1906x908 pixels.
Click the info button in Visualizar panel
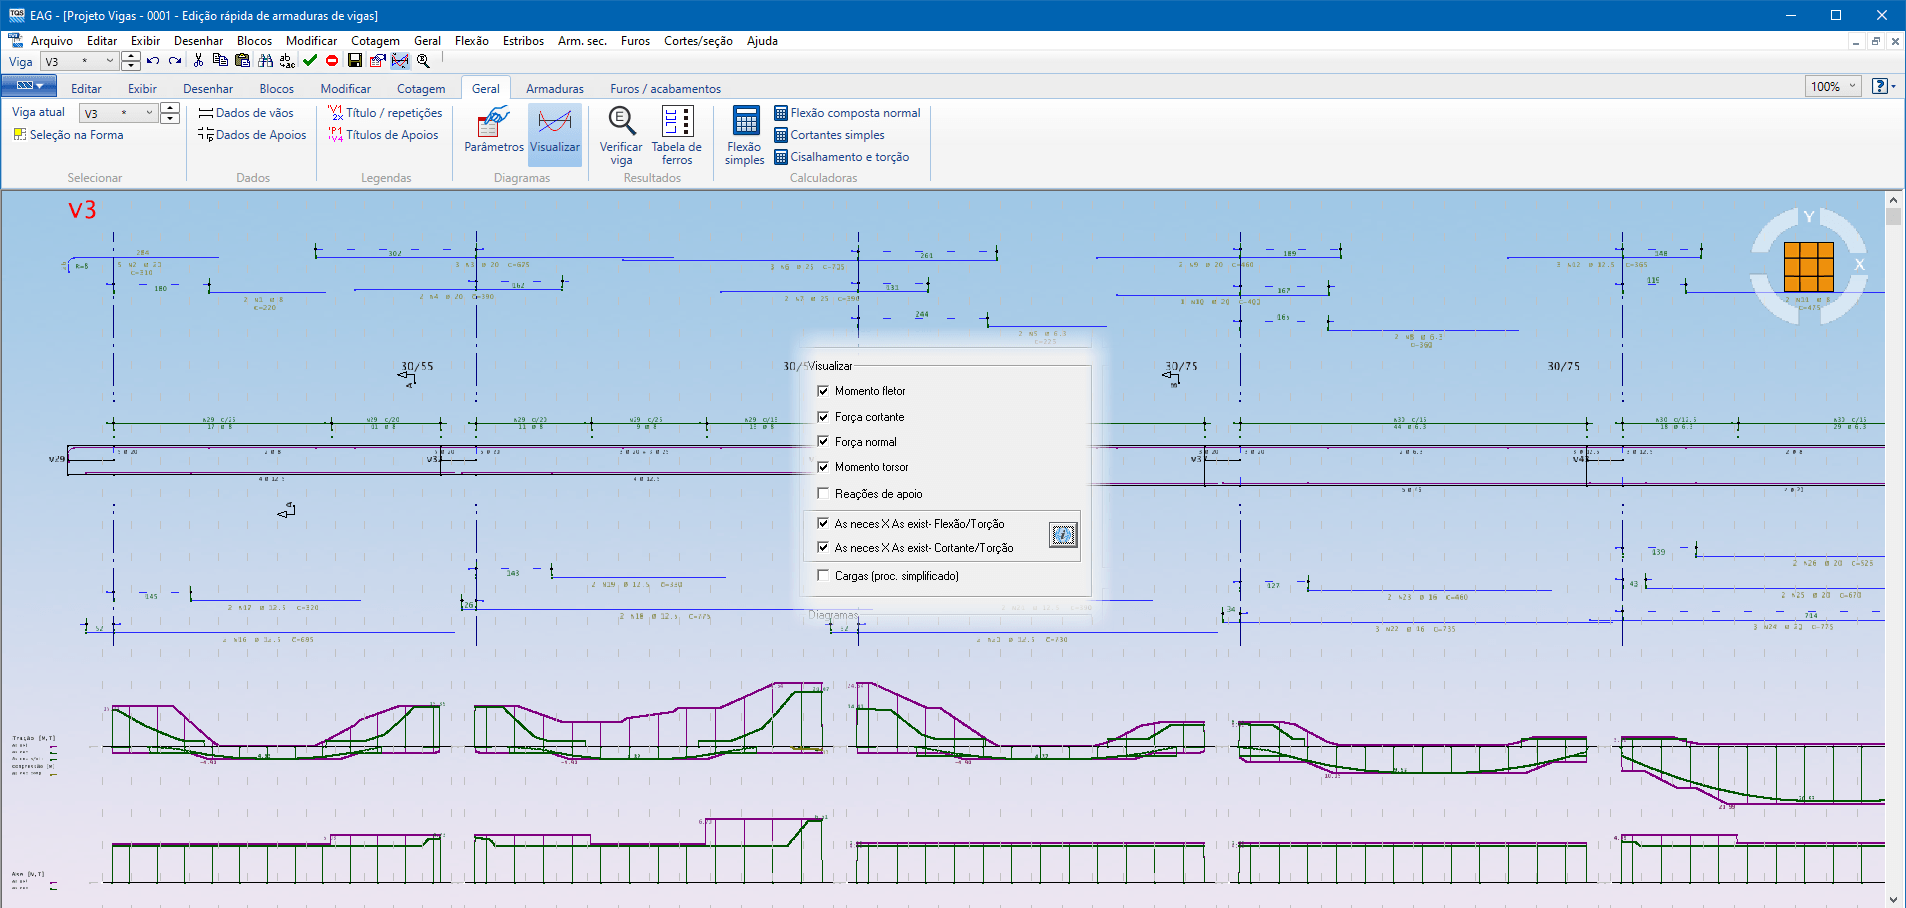[1063, 535]
